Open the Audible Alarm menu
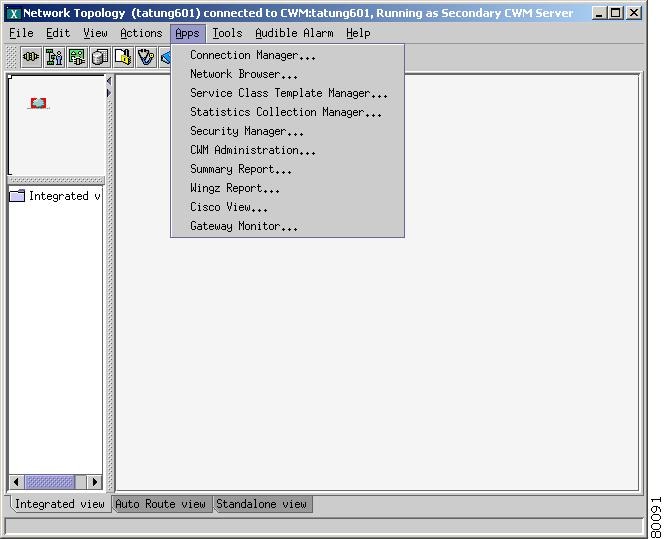 point(294,33)
